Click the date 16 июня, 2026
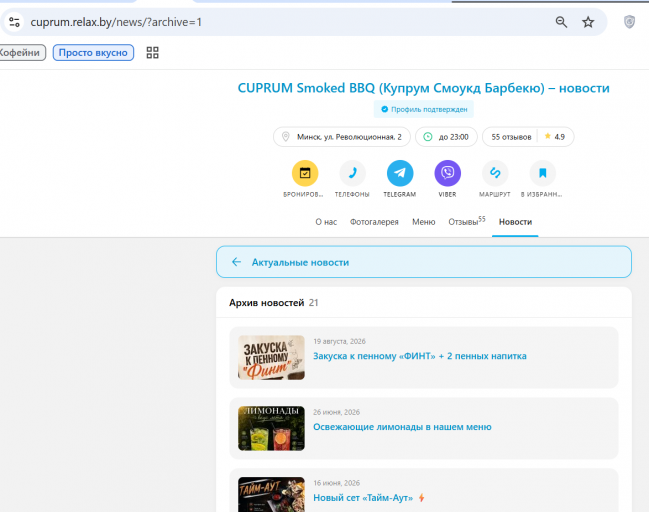 pyautogui.click(x=337, y=483)
